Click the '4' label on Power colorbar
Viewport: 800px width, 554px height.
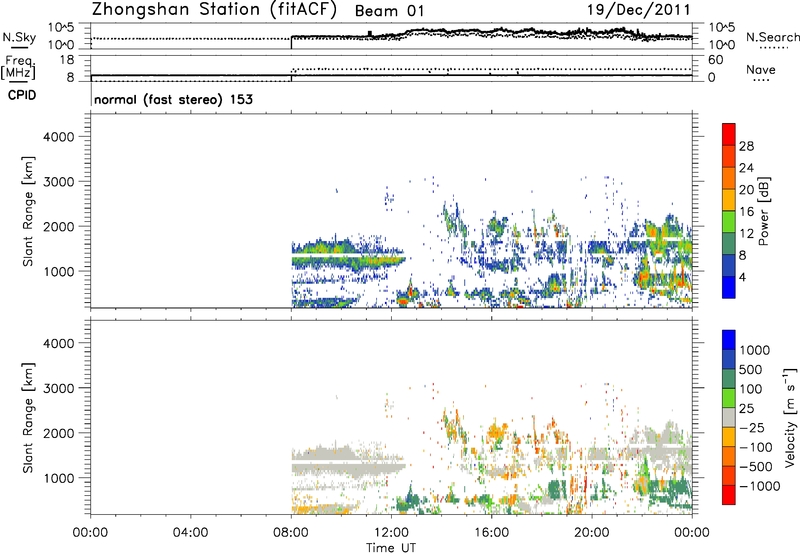tap(743, 277)
